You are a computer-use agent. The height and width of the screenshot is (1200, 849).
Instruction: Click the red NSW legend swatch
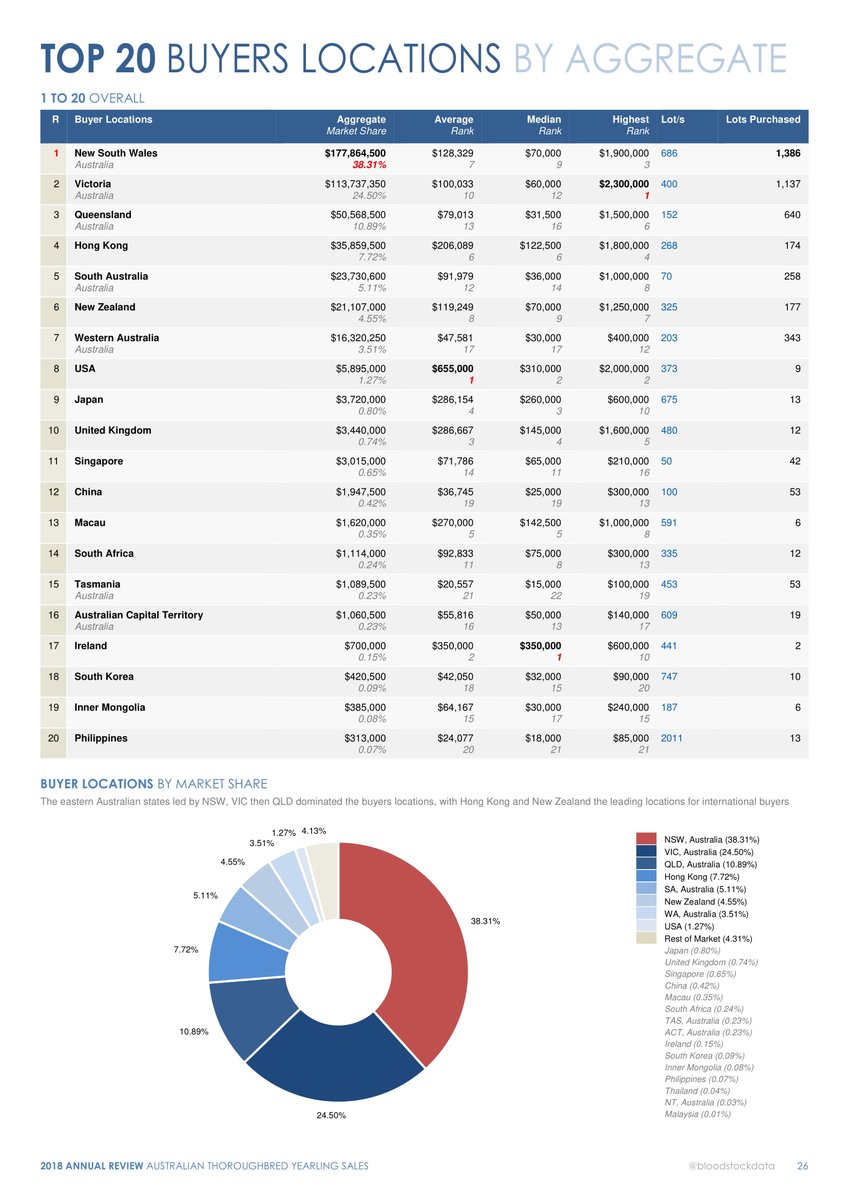click(x=647, y=839)
